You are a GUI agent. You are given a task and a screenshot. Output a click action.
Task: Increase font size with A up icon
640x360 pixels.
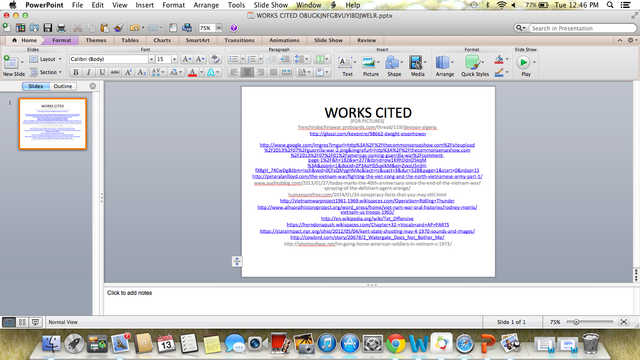[x=187, y=59]
